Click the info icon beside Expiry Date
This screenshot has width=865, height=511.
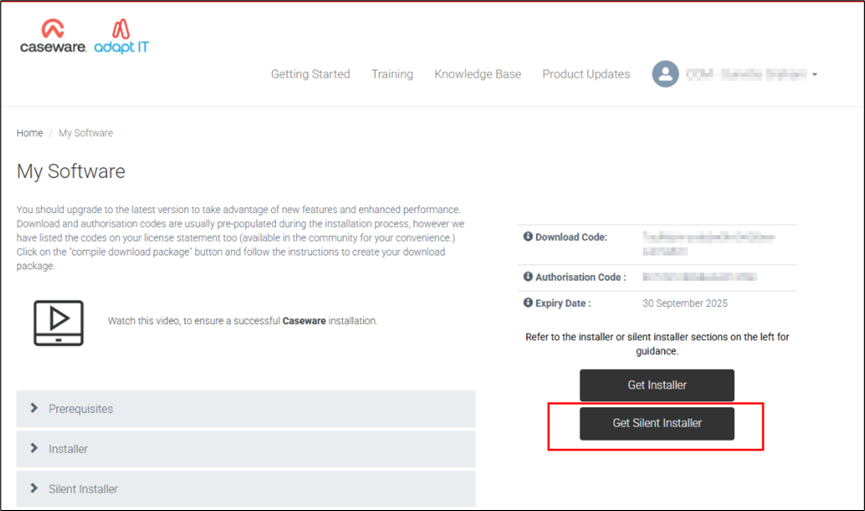click(528, 303)
